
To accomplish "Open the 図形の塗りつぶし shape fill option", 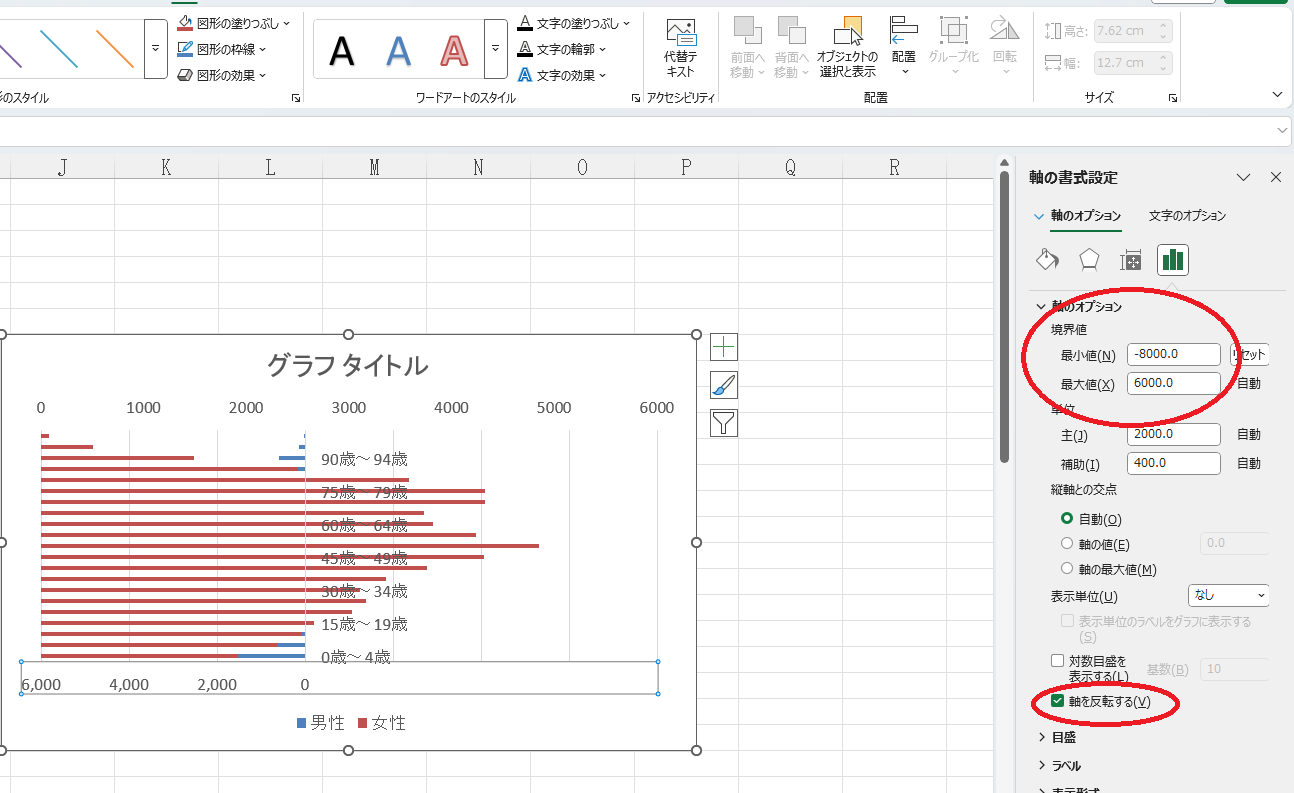I will pos(233,23).
